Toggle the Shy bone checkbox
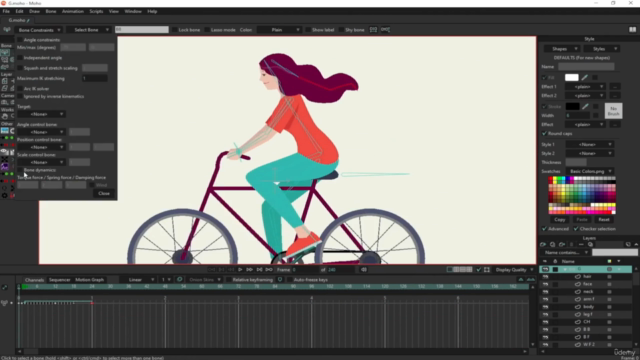The image size is (640, 360). pyautogui.click(x=341, y=30)
